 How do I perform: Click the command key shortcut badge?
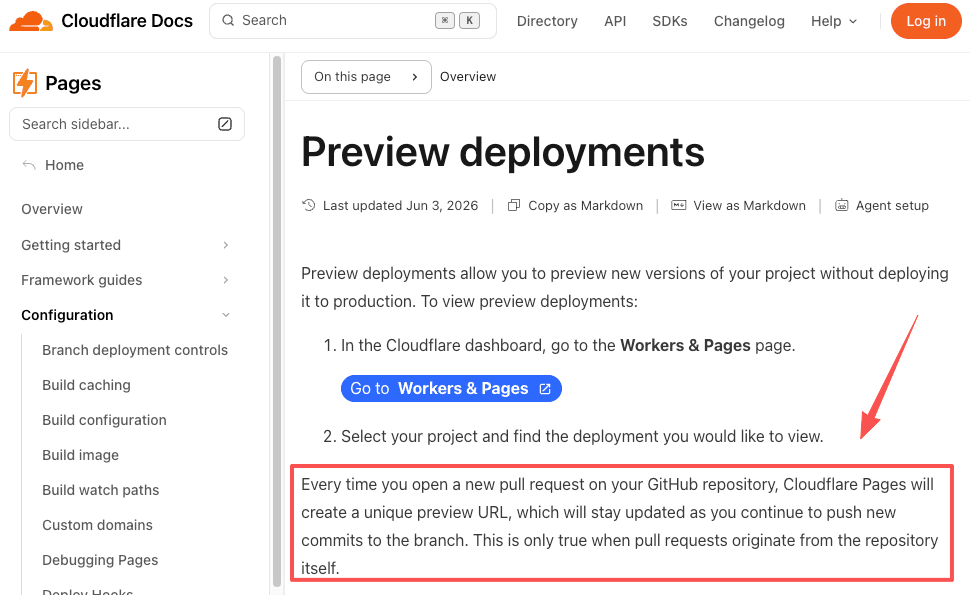click(445, 20)
